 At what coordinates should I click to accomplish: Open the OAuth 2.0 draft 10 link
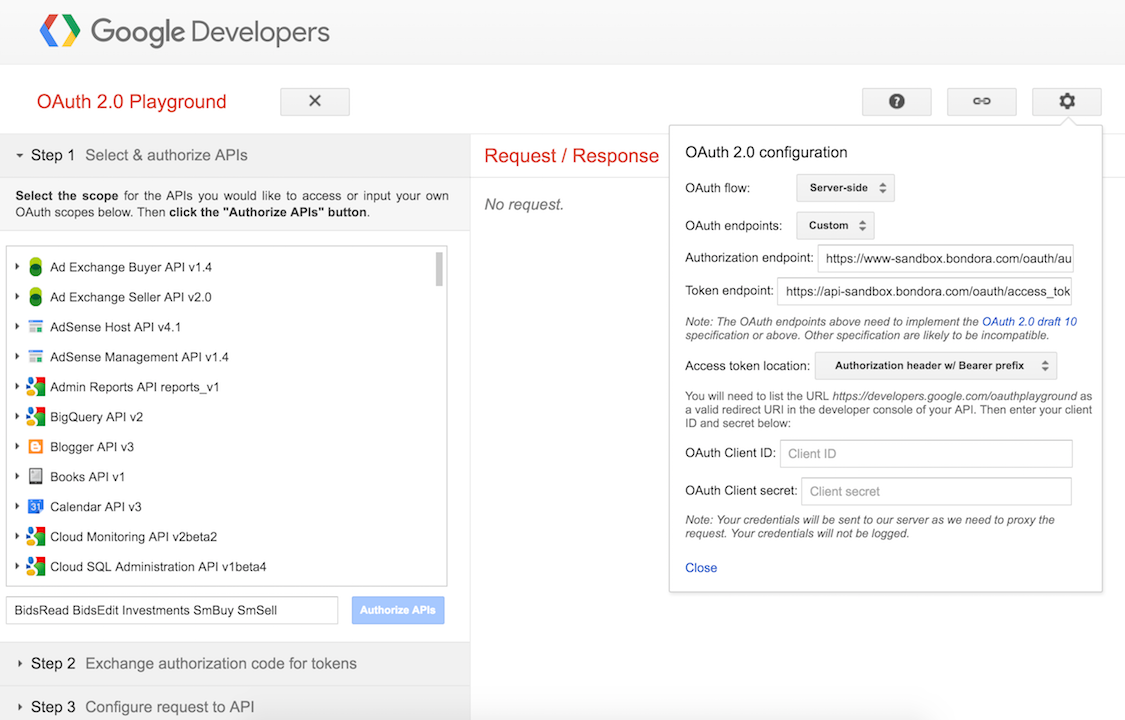tap(1030, 321)
